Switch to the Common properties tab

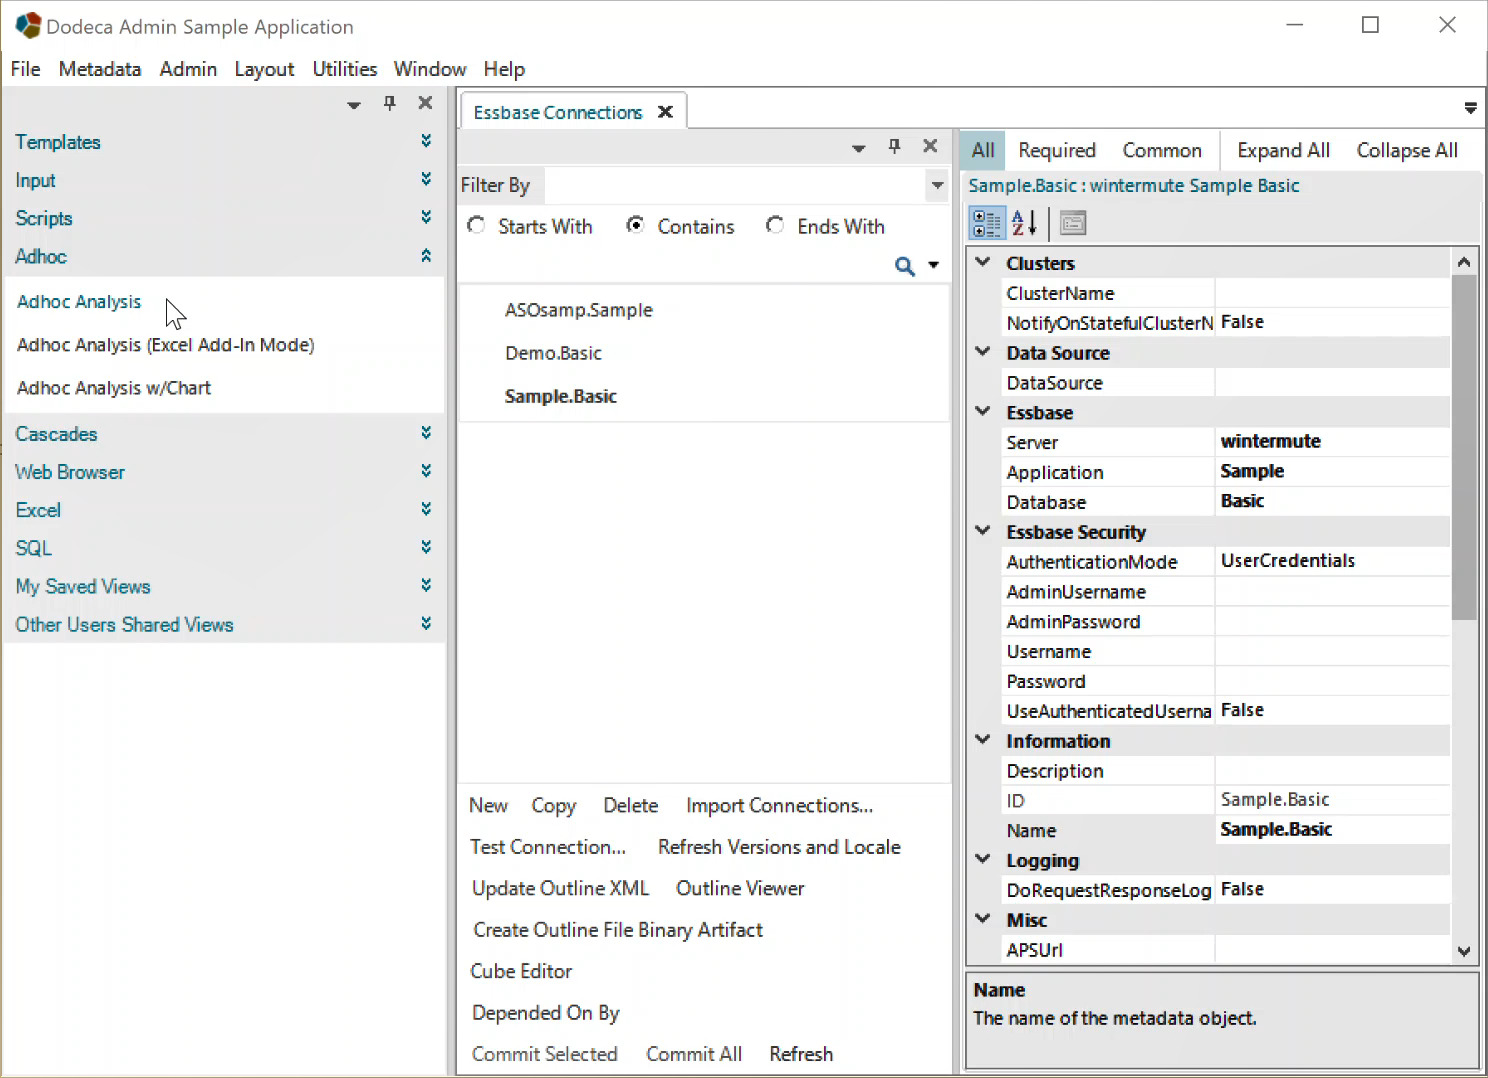pyautogui.click(x=1162, y=150)
